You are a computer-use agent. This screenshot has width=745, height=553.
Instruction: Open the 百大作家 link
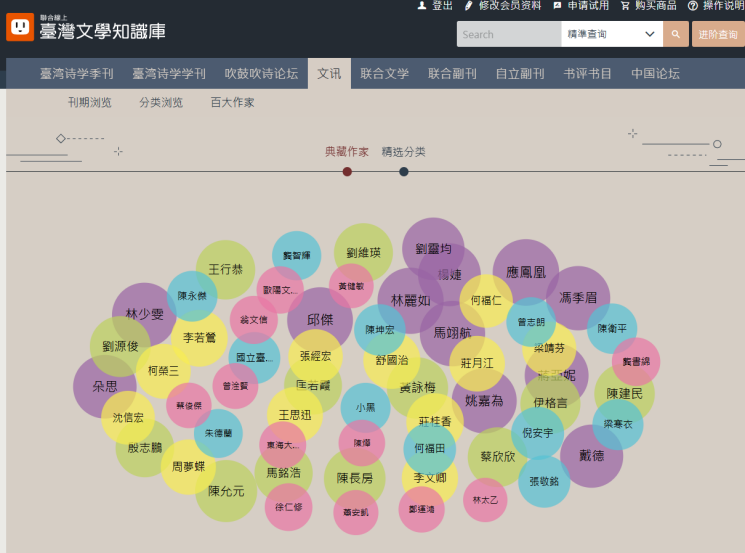(232, 103)
